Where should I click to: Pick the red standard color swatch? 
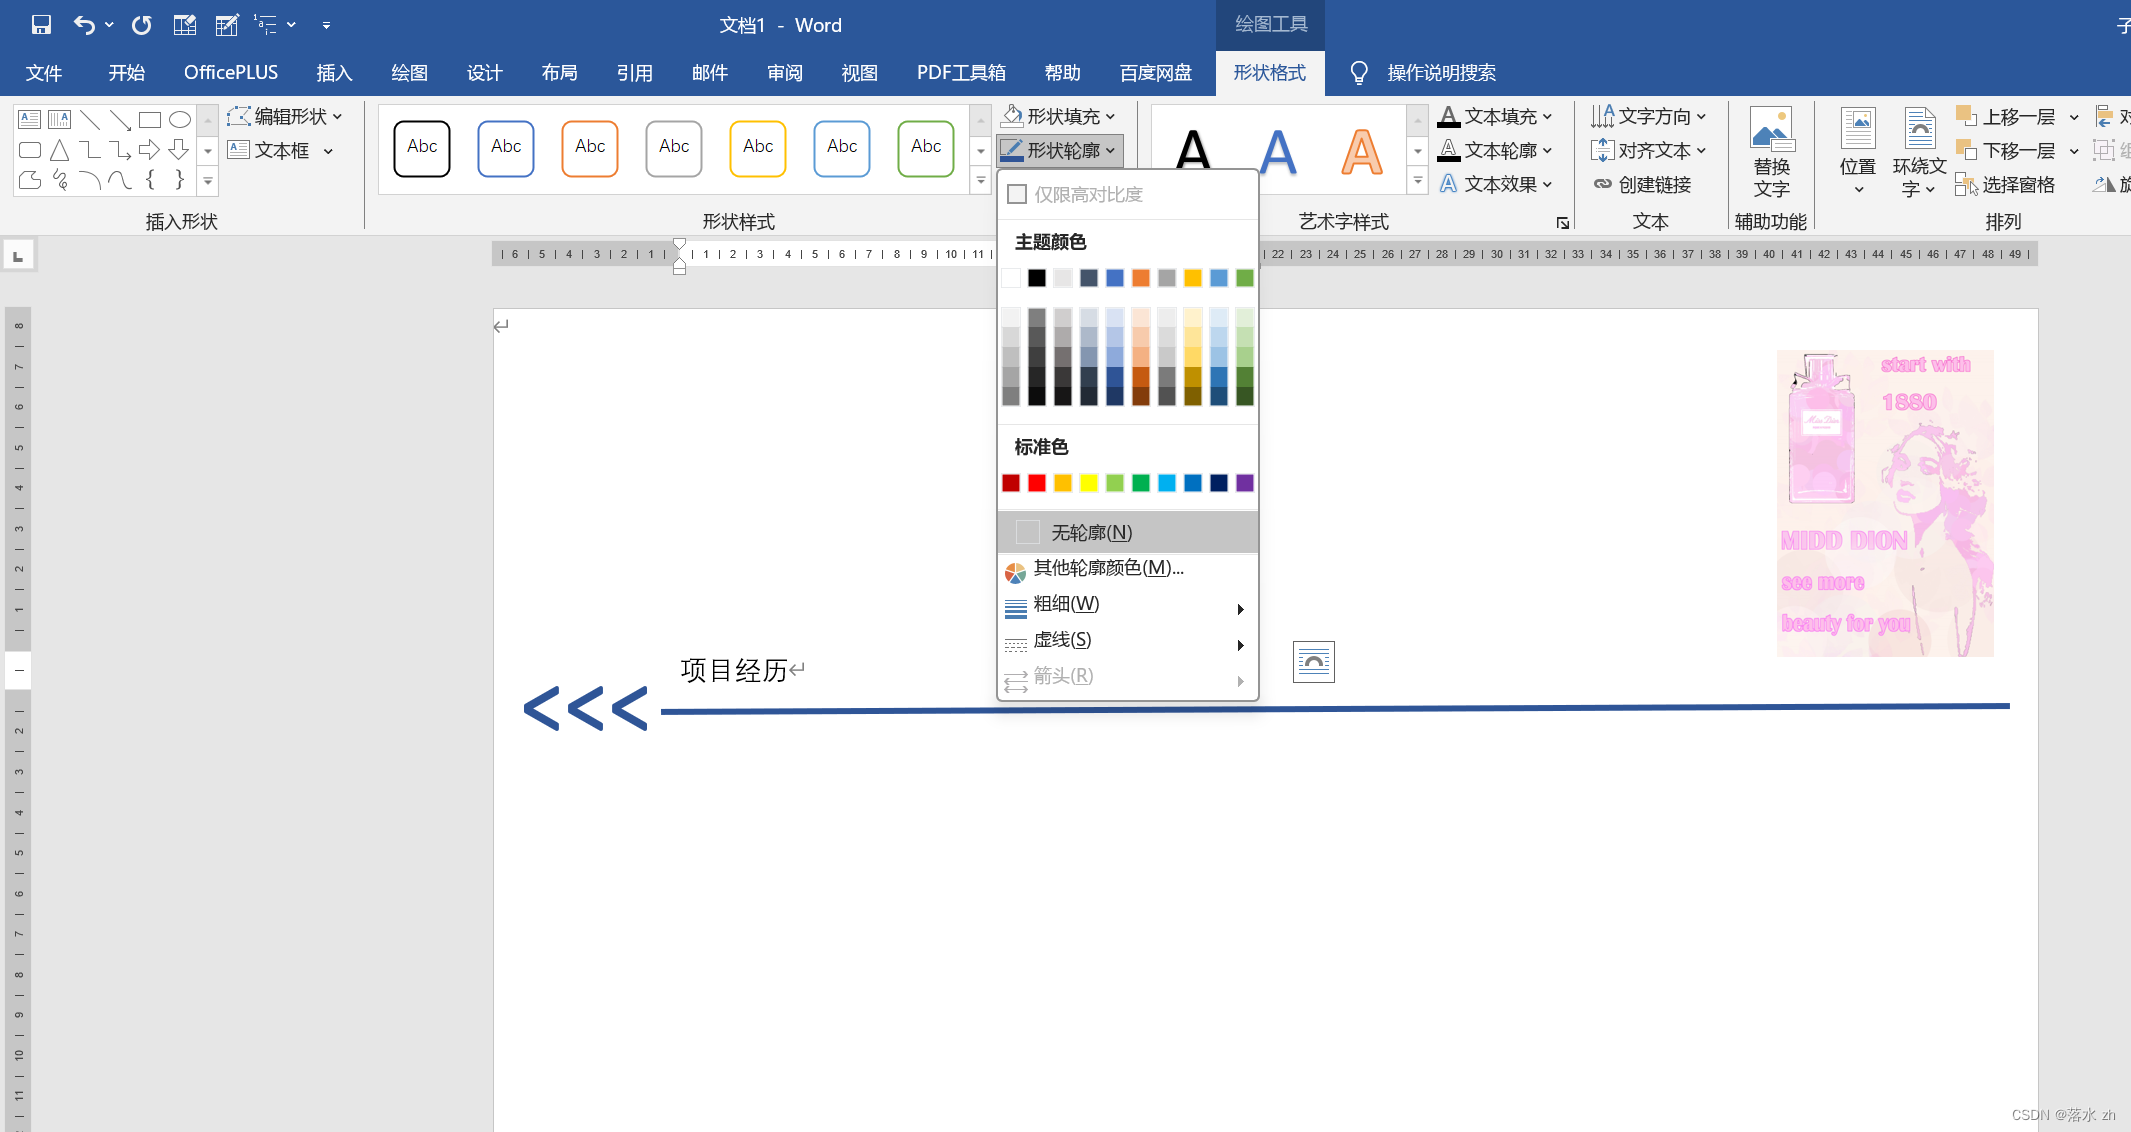click(1037, 483)
